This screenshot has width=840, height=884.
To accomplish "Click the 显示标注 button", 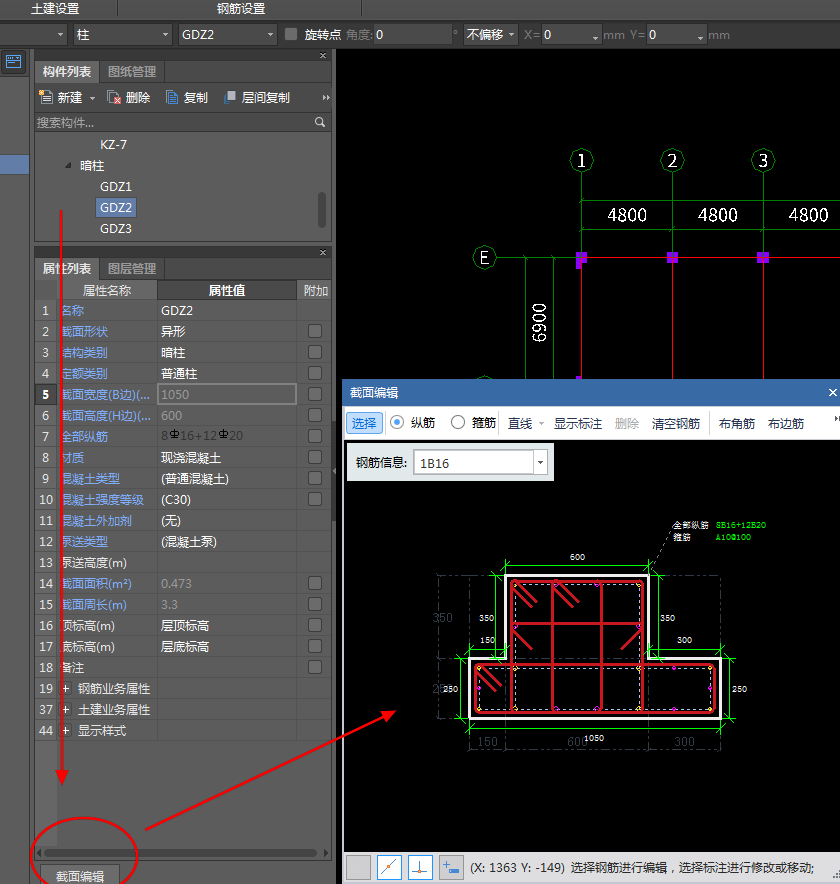I will 578,423.
